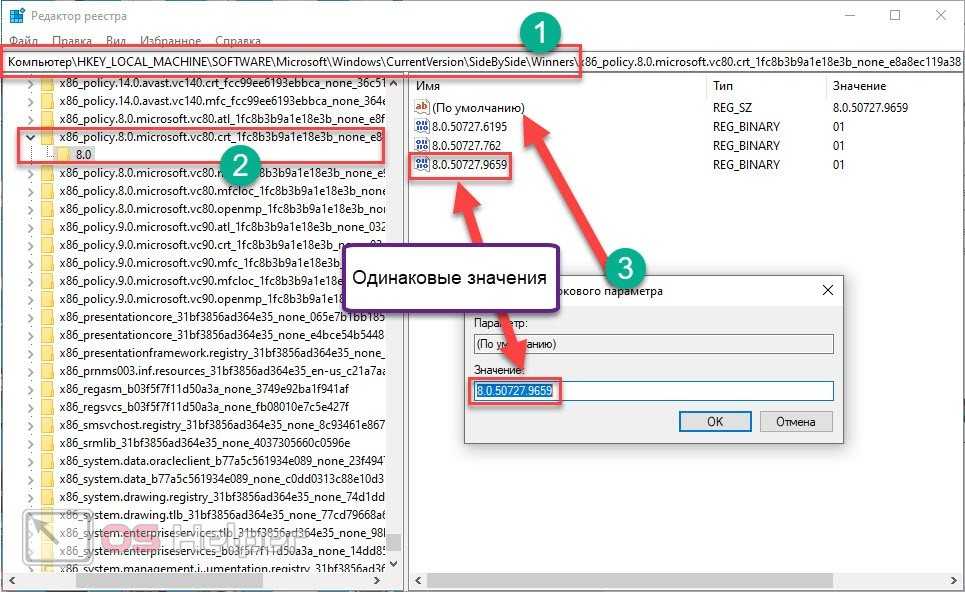This screenshot has width=965, height=592.
Task: Click the 8.0 subkey folder icon
Action: click(64, 155)
